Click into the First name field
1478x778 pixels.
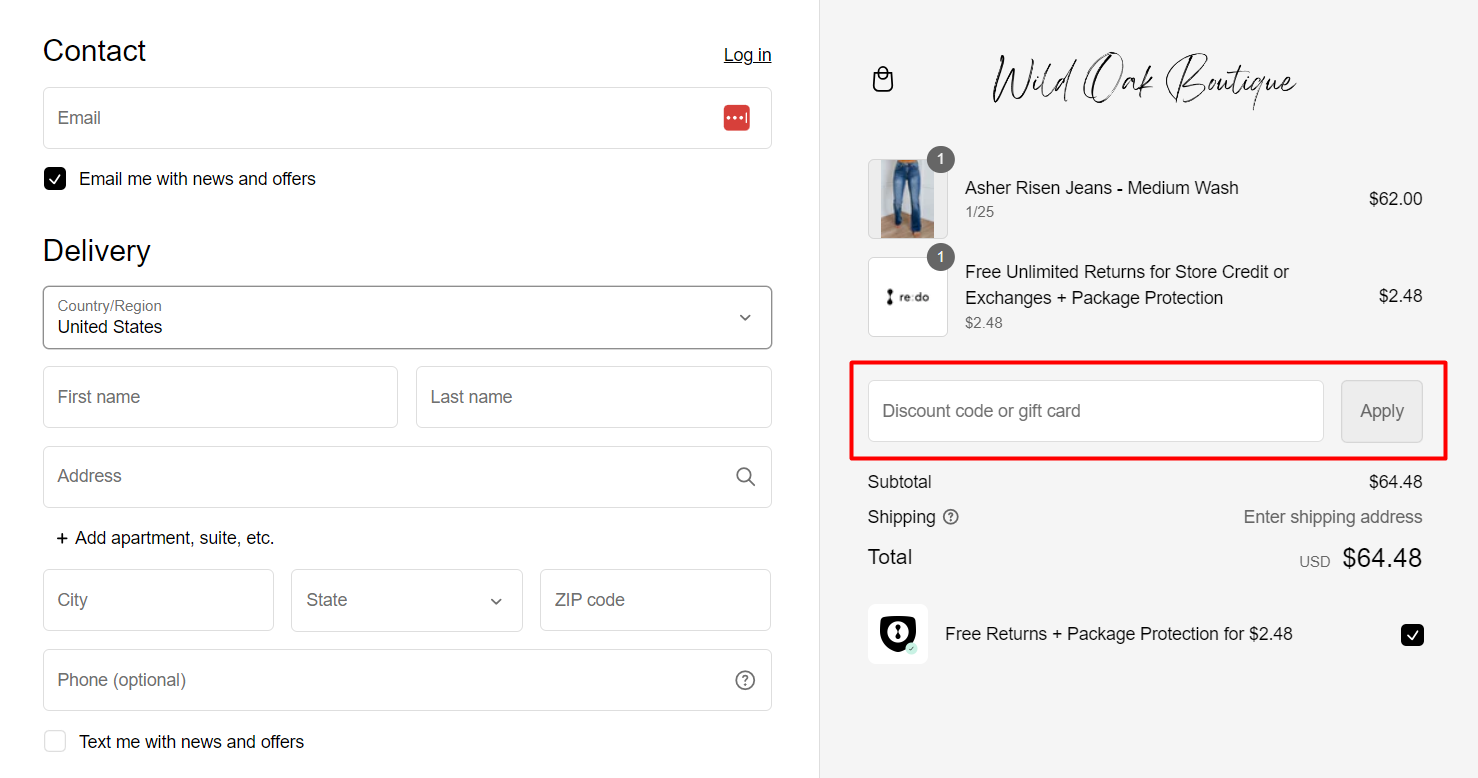220,397
